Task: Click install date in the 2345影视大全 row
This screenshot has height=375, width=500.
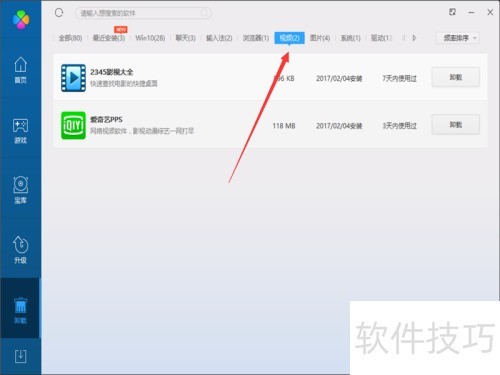Action: coord(339,79)
